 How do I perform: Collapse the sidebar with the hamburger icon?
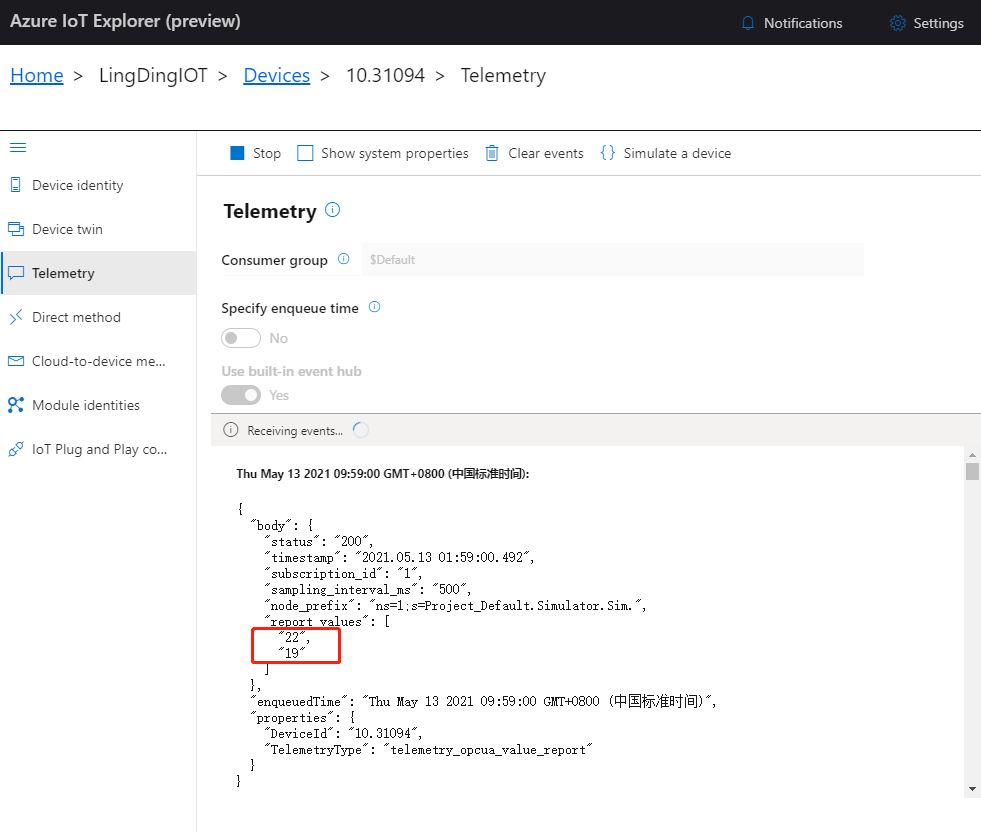(x=18, y=148)
